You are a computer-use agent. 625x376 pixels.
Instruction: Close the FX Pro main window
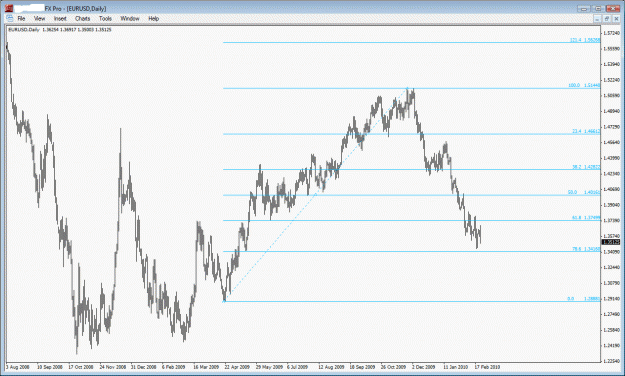[613, 8]
